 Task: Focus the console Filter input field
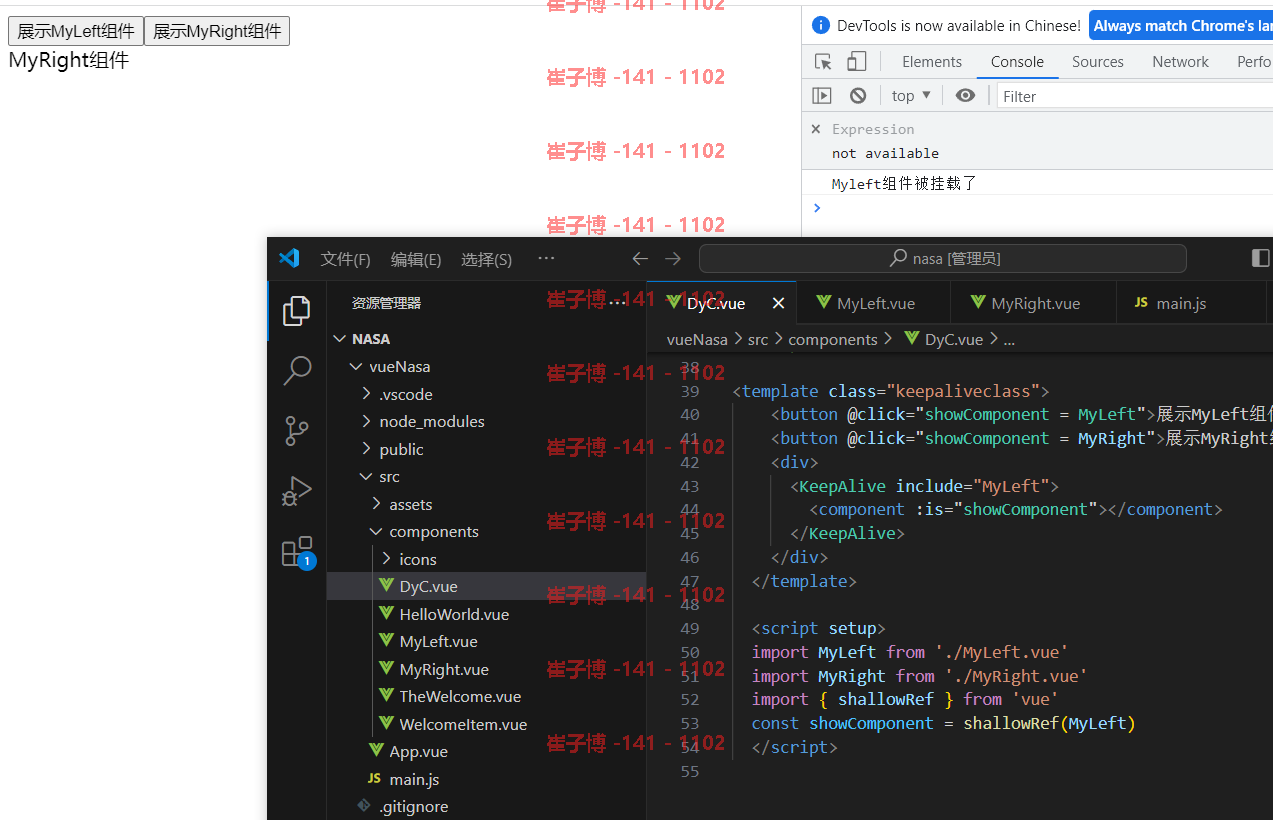[1134, 96]
